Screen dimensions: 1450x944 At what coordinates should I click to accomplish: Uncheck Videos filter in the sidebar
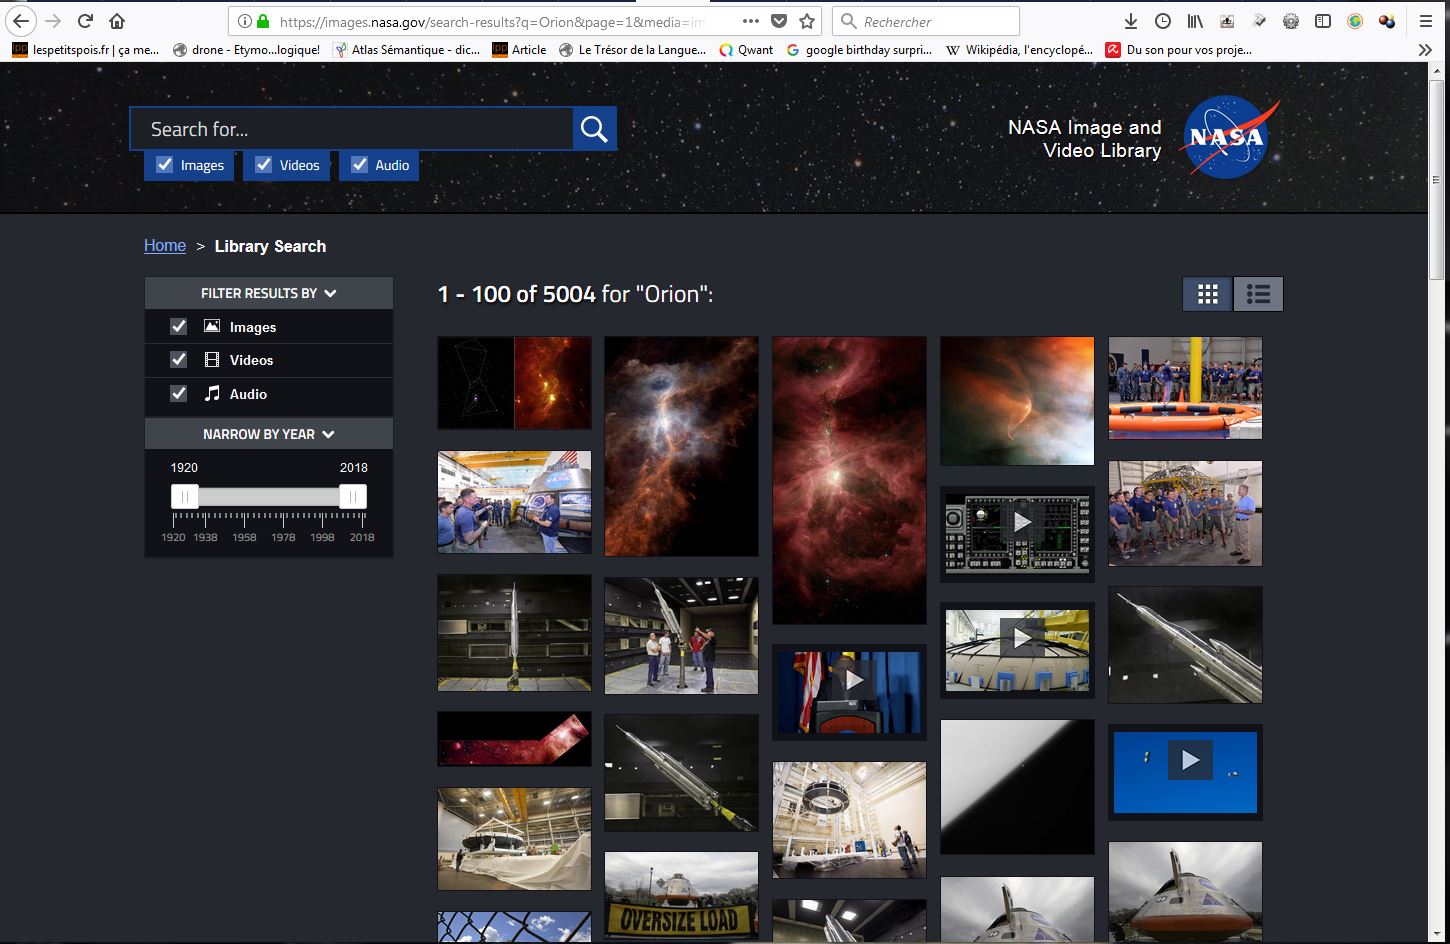click(x=179, y=360)
